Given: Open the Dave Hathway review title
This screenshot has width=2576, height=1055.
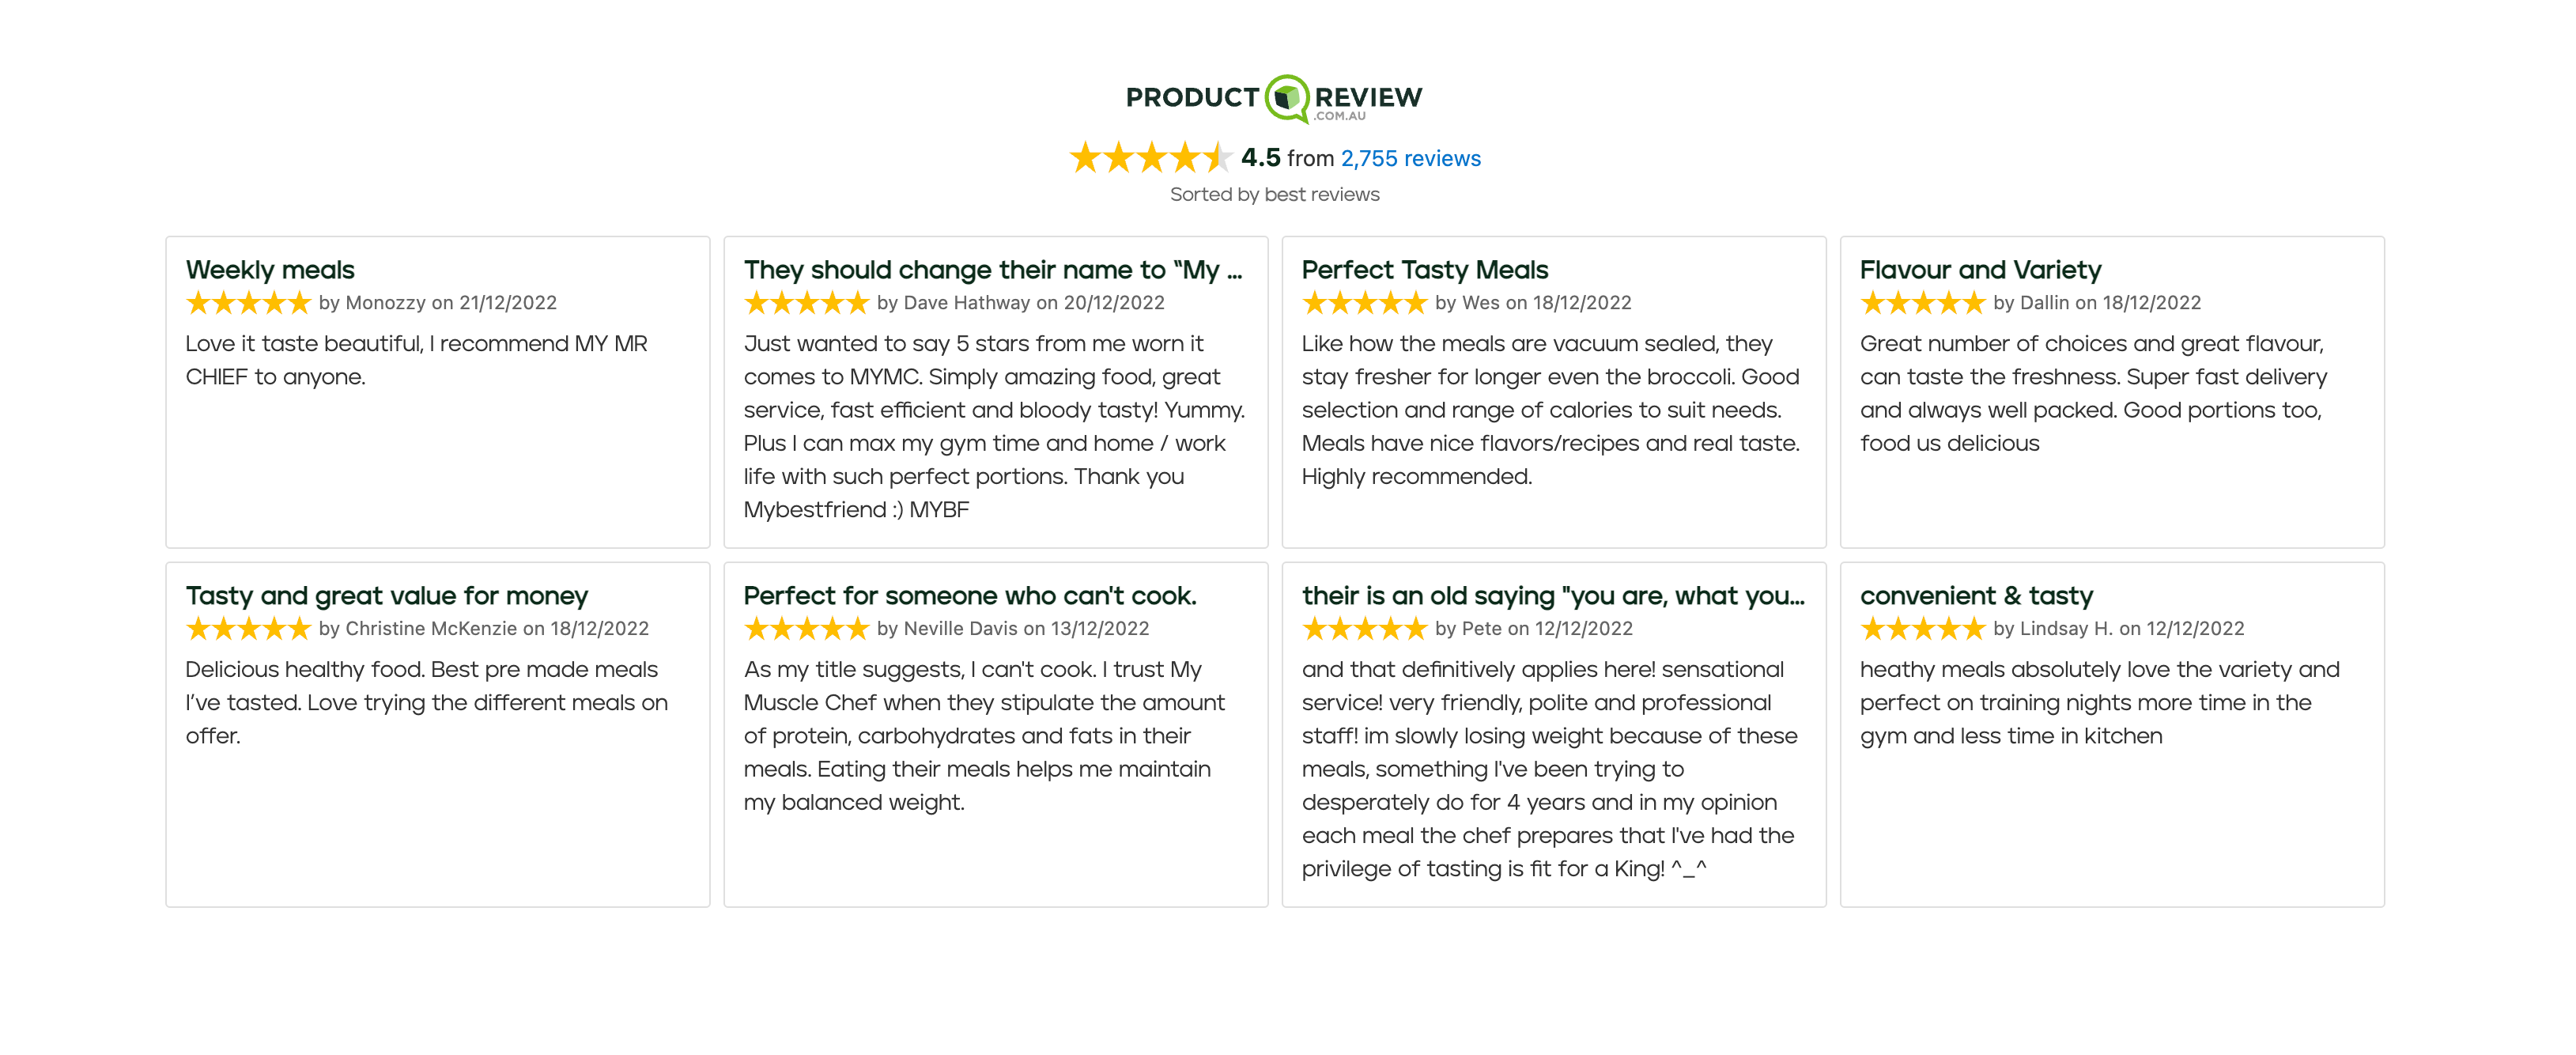Looking at the screenshot, I should point(992,269).
